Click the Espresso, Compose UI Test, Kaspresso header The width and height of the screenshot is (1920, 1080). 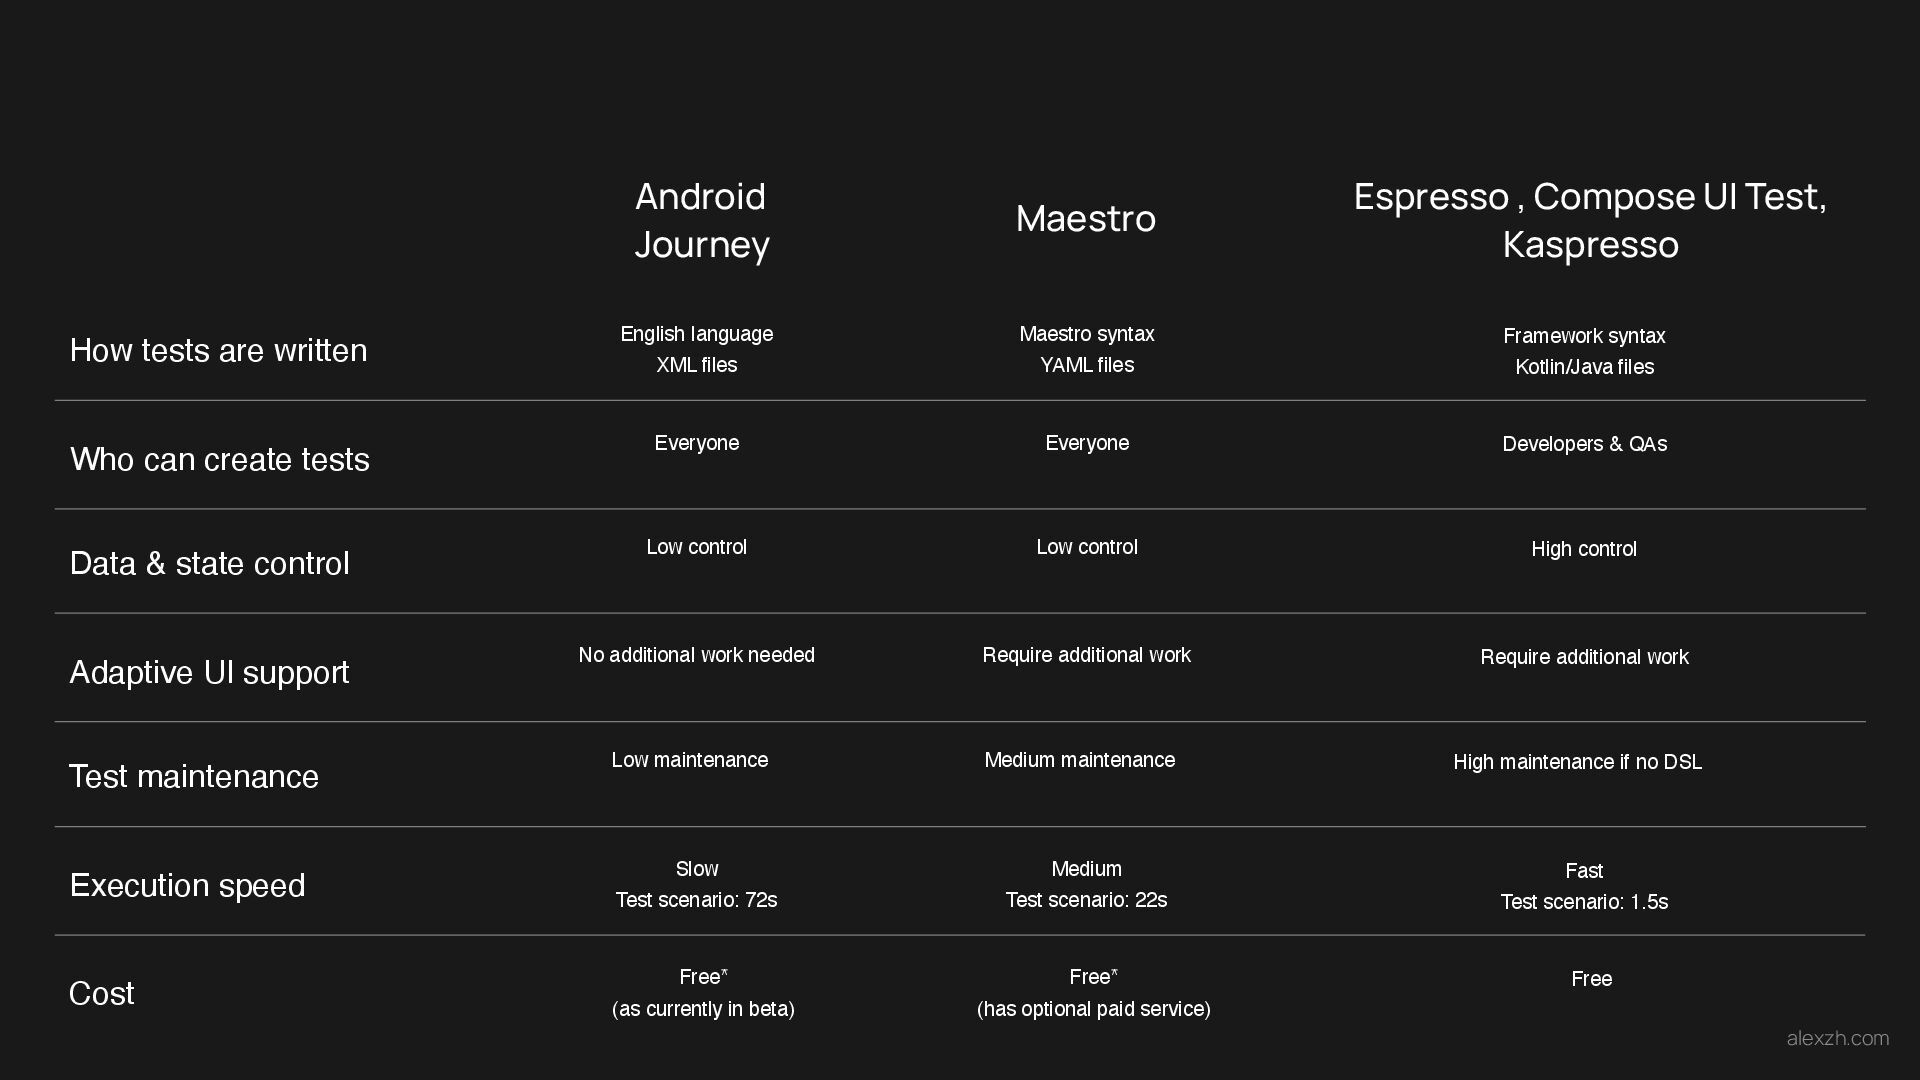1589,220
